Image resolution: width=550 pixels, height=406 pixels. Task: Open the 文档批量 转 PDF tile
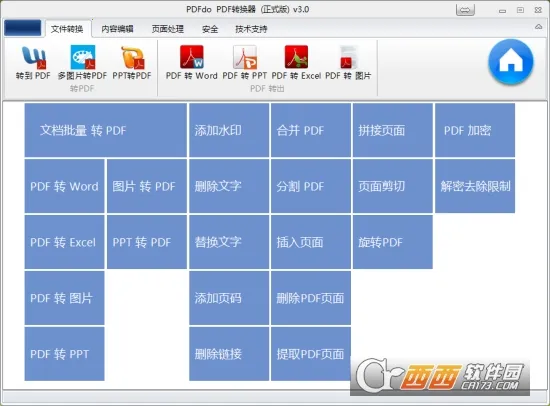point(106,130)
